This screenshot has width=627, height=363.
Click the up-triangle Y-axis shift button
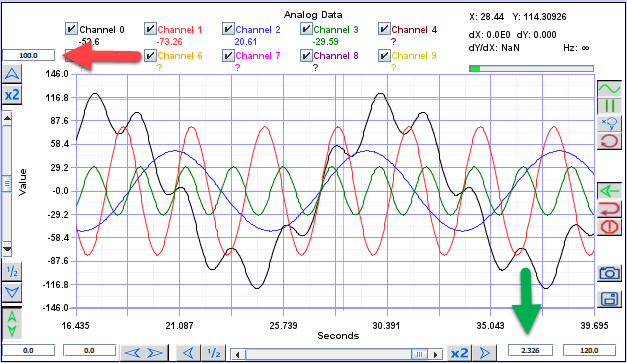click(x=12, y=74)
